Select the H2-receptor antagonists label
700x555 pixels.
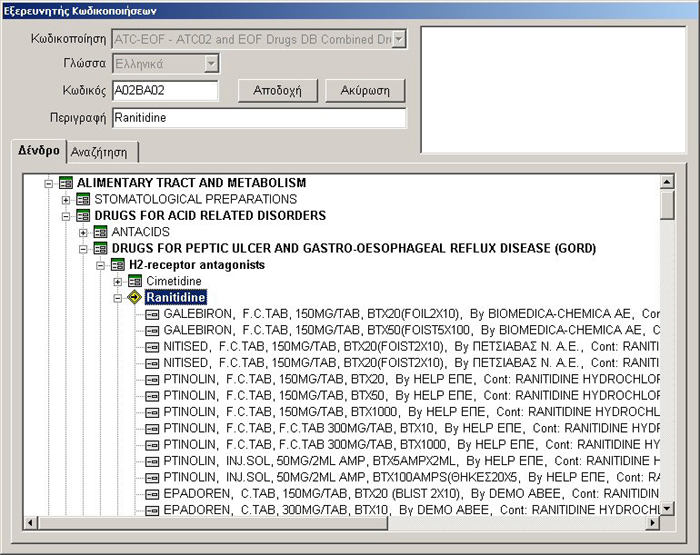point(197,265)
